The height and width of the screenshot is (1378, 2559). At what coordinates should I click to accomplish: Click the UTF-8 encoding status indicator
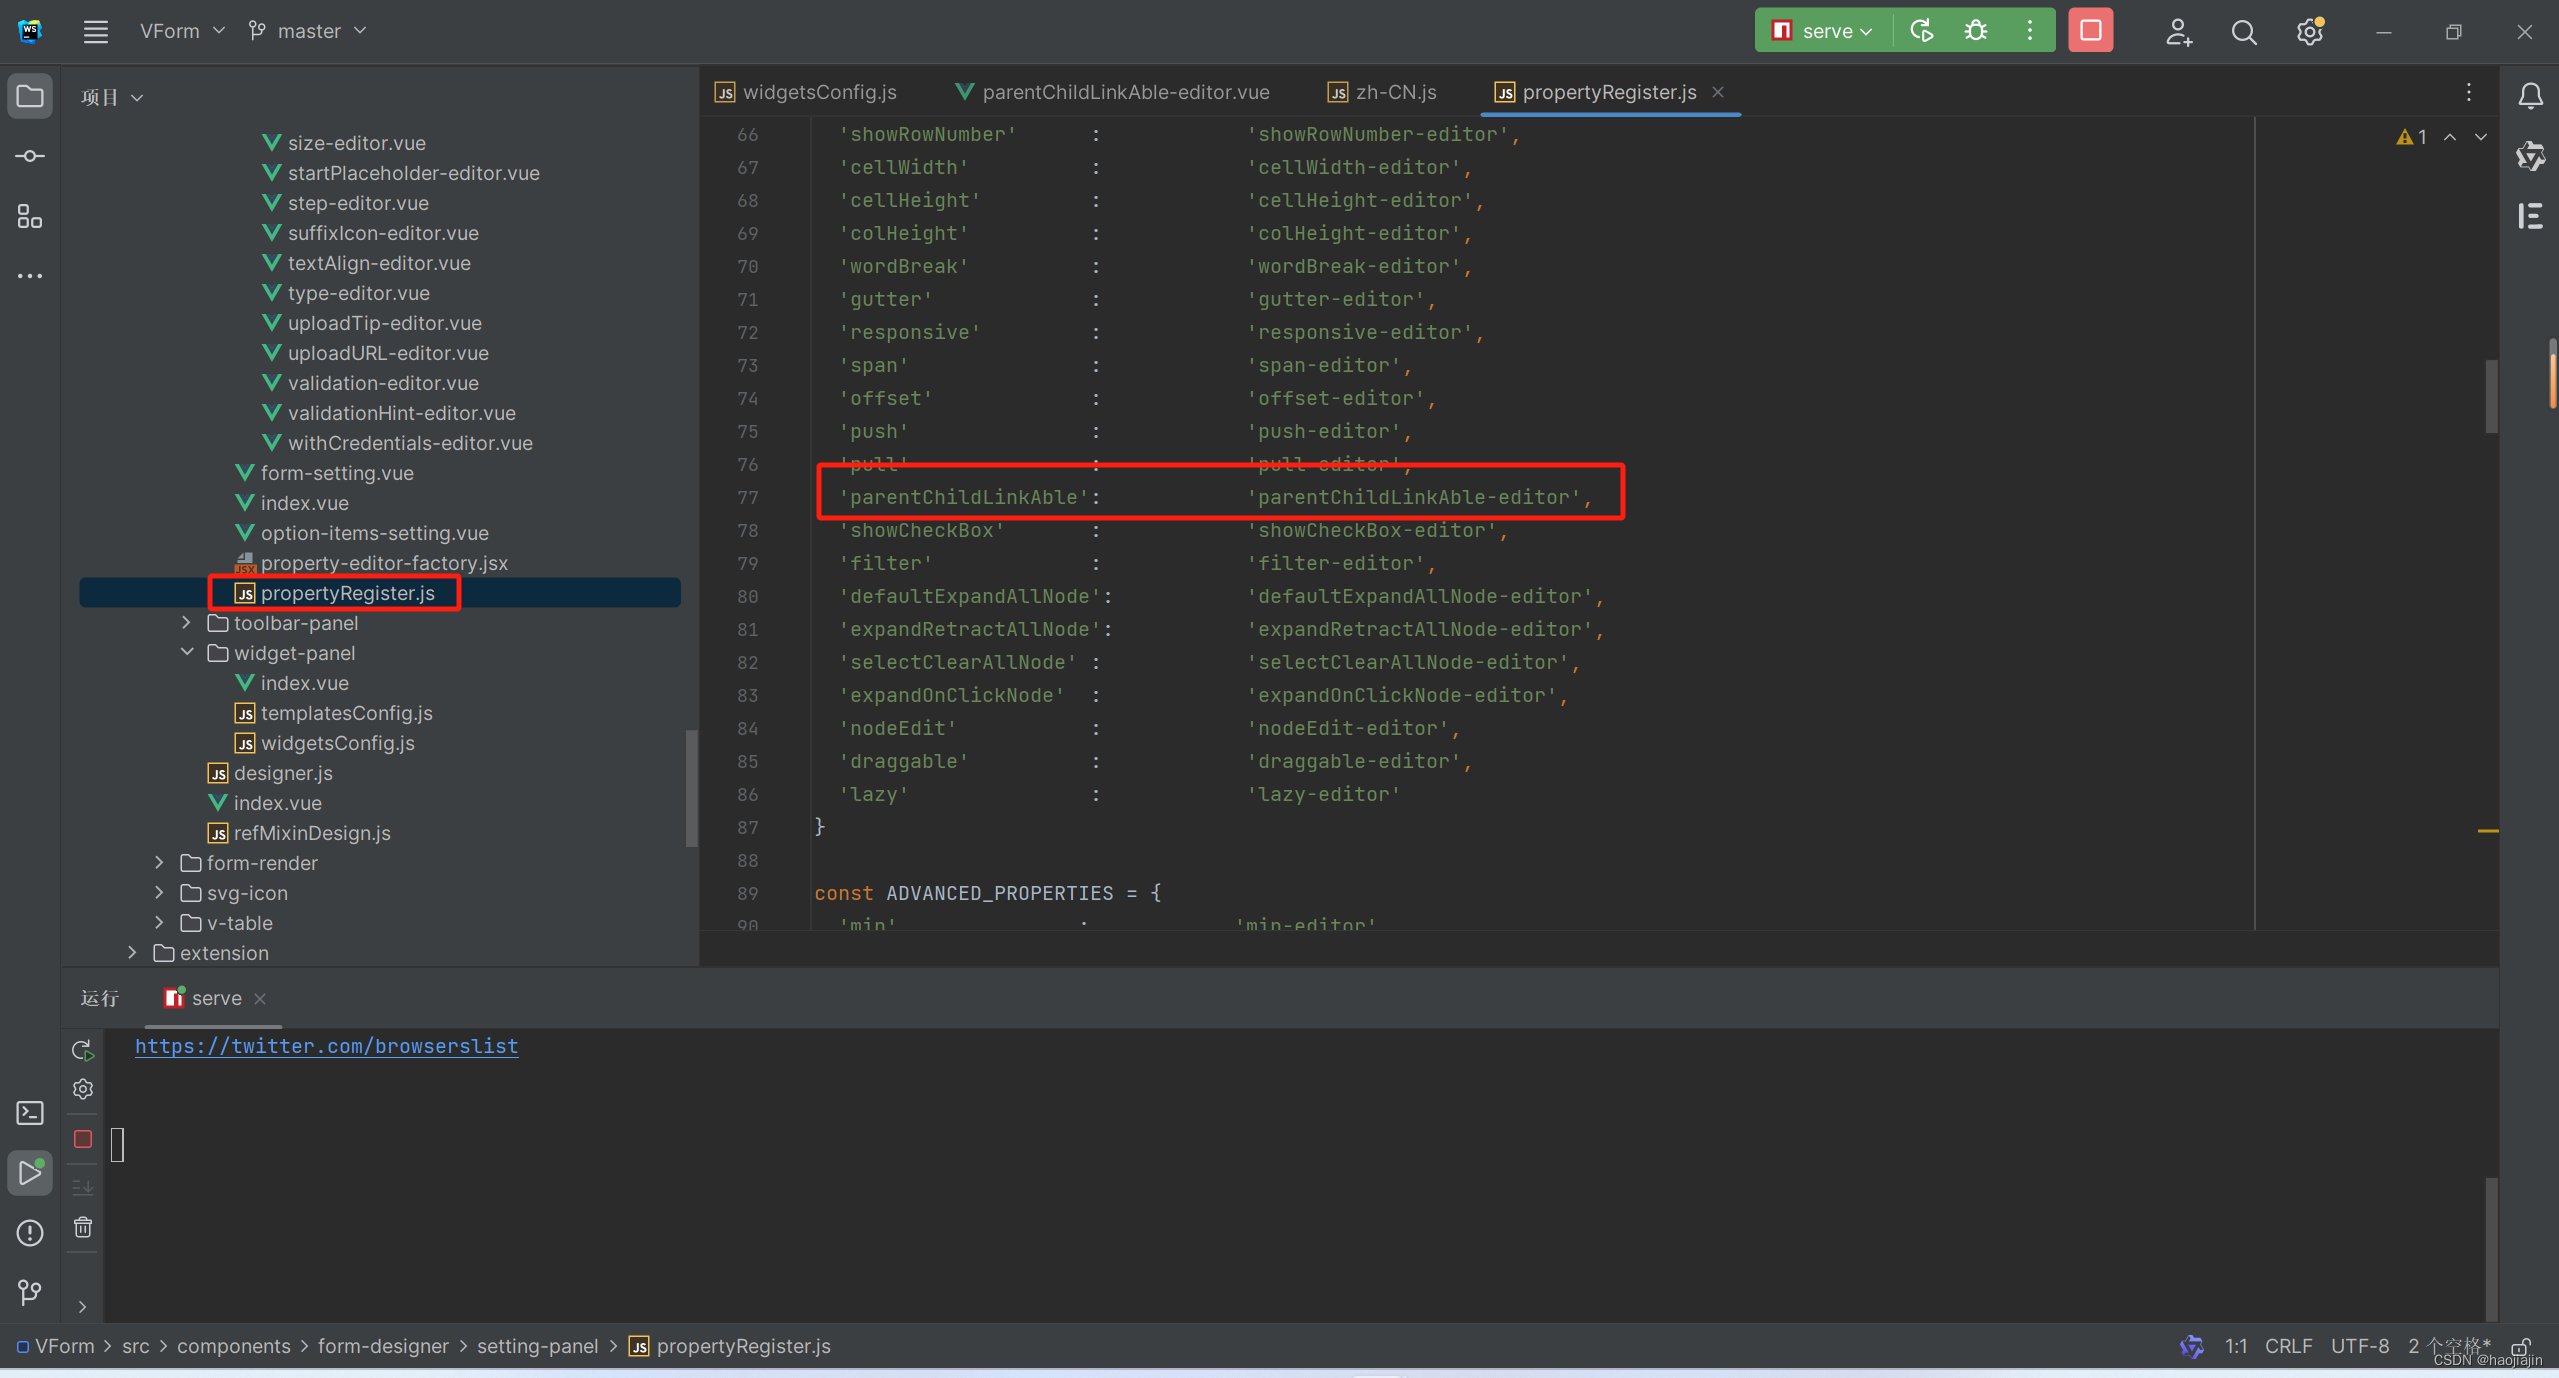click(x=2358, y=1346)
